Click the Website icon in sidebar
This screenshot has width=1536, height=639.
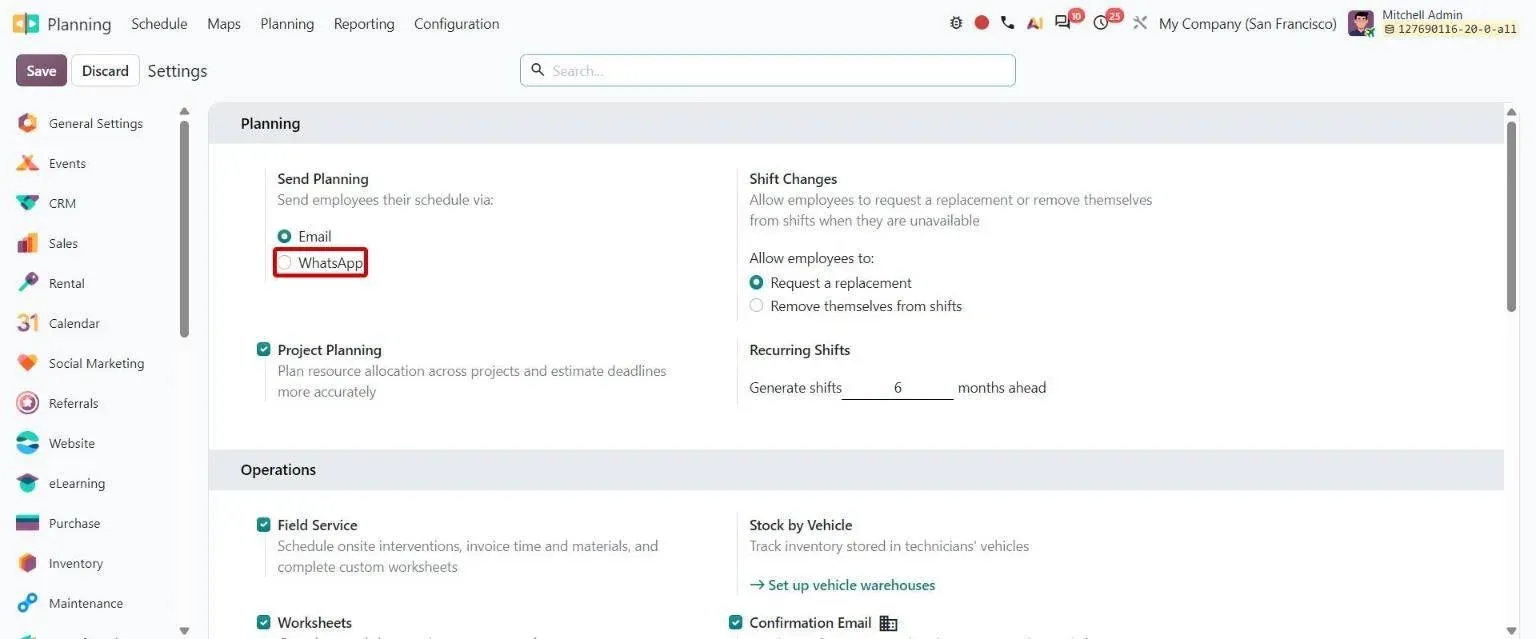[x=28, y=443]
